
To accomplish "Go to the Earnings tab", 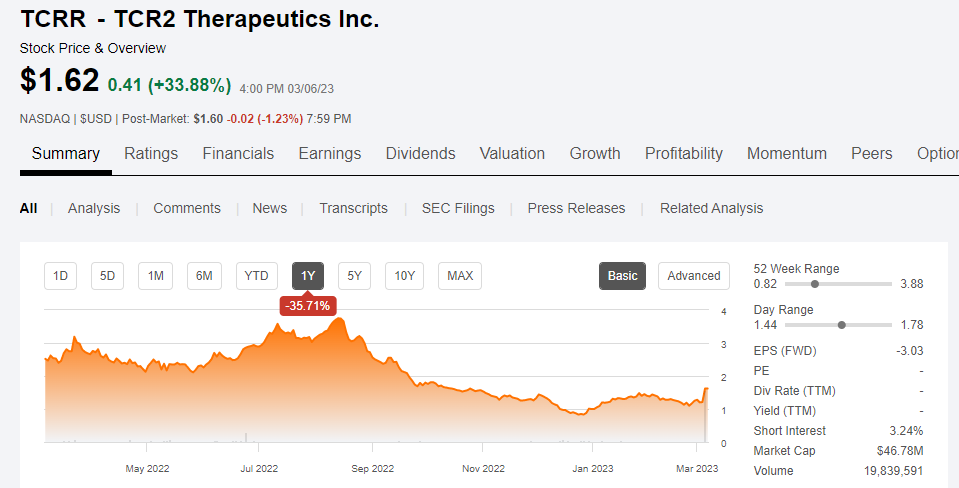I will 329,153.
